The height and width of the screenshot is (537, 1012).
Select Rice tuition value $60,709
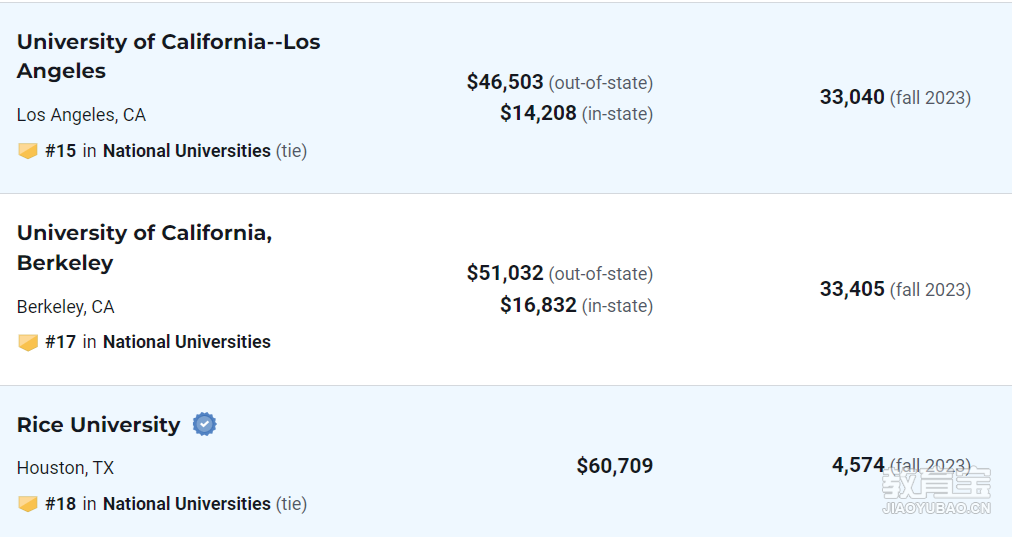[x=615, y=465]
